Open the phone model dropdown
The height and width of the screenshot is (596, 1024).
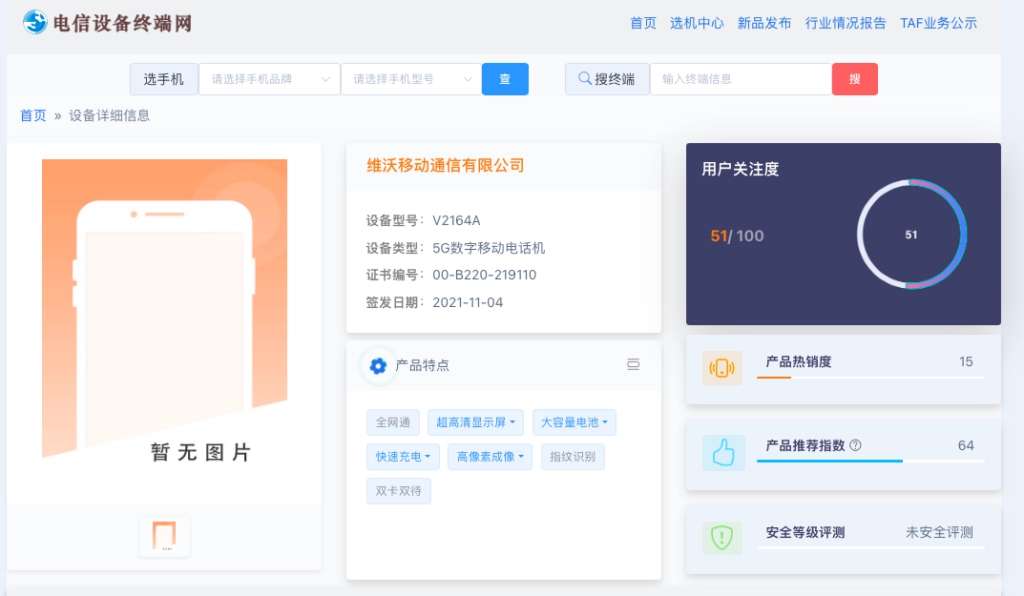coord(411,79)
